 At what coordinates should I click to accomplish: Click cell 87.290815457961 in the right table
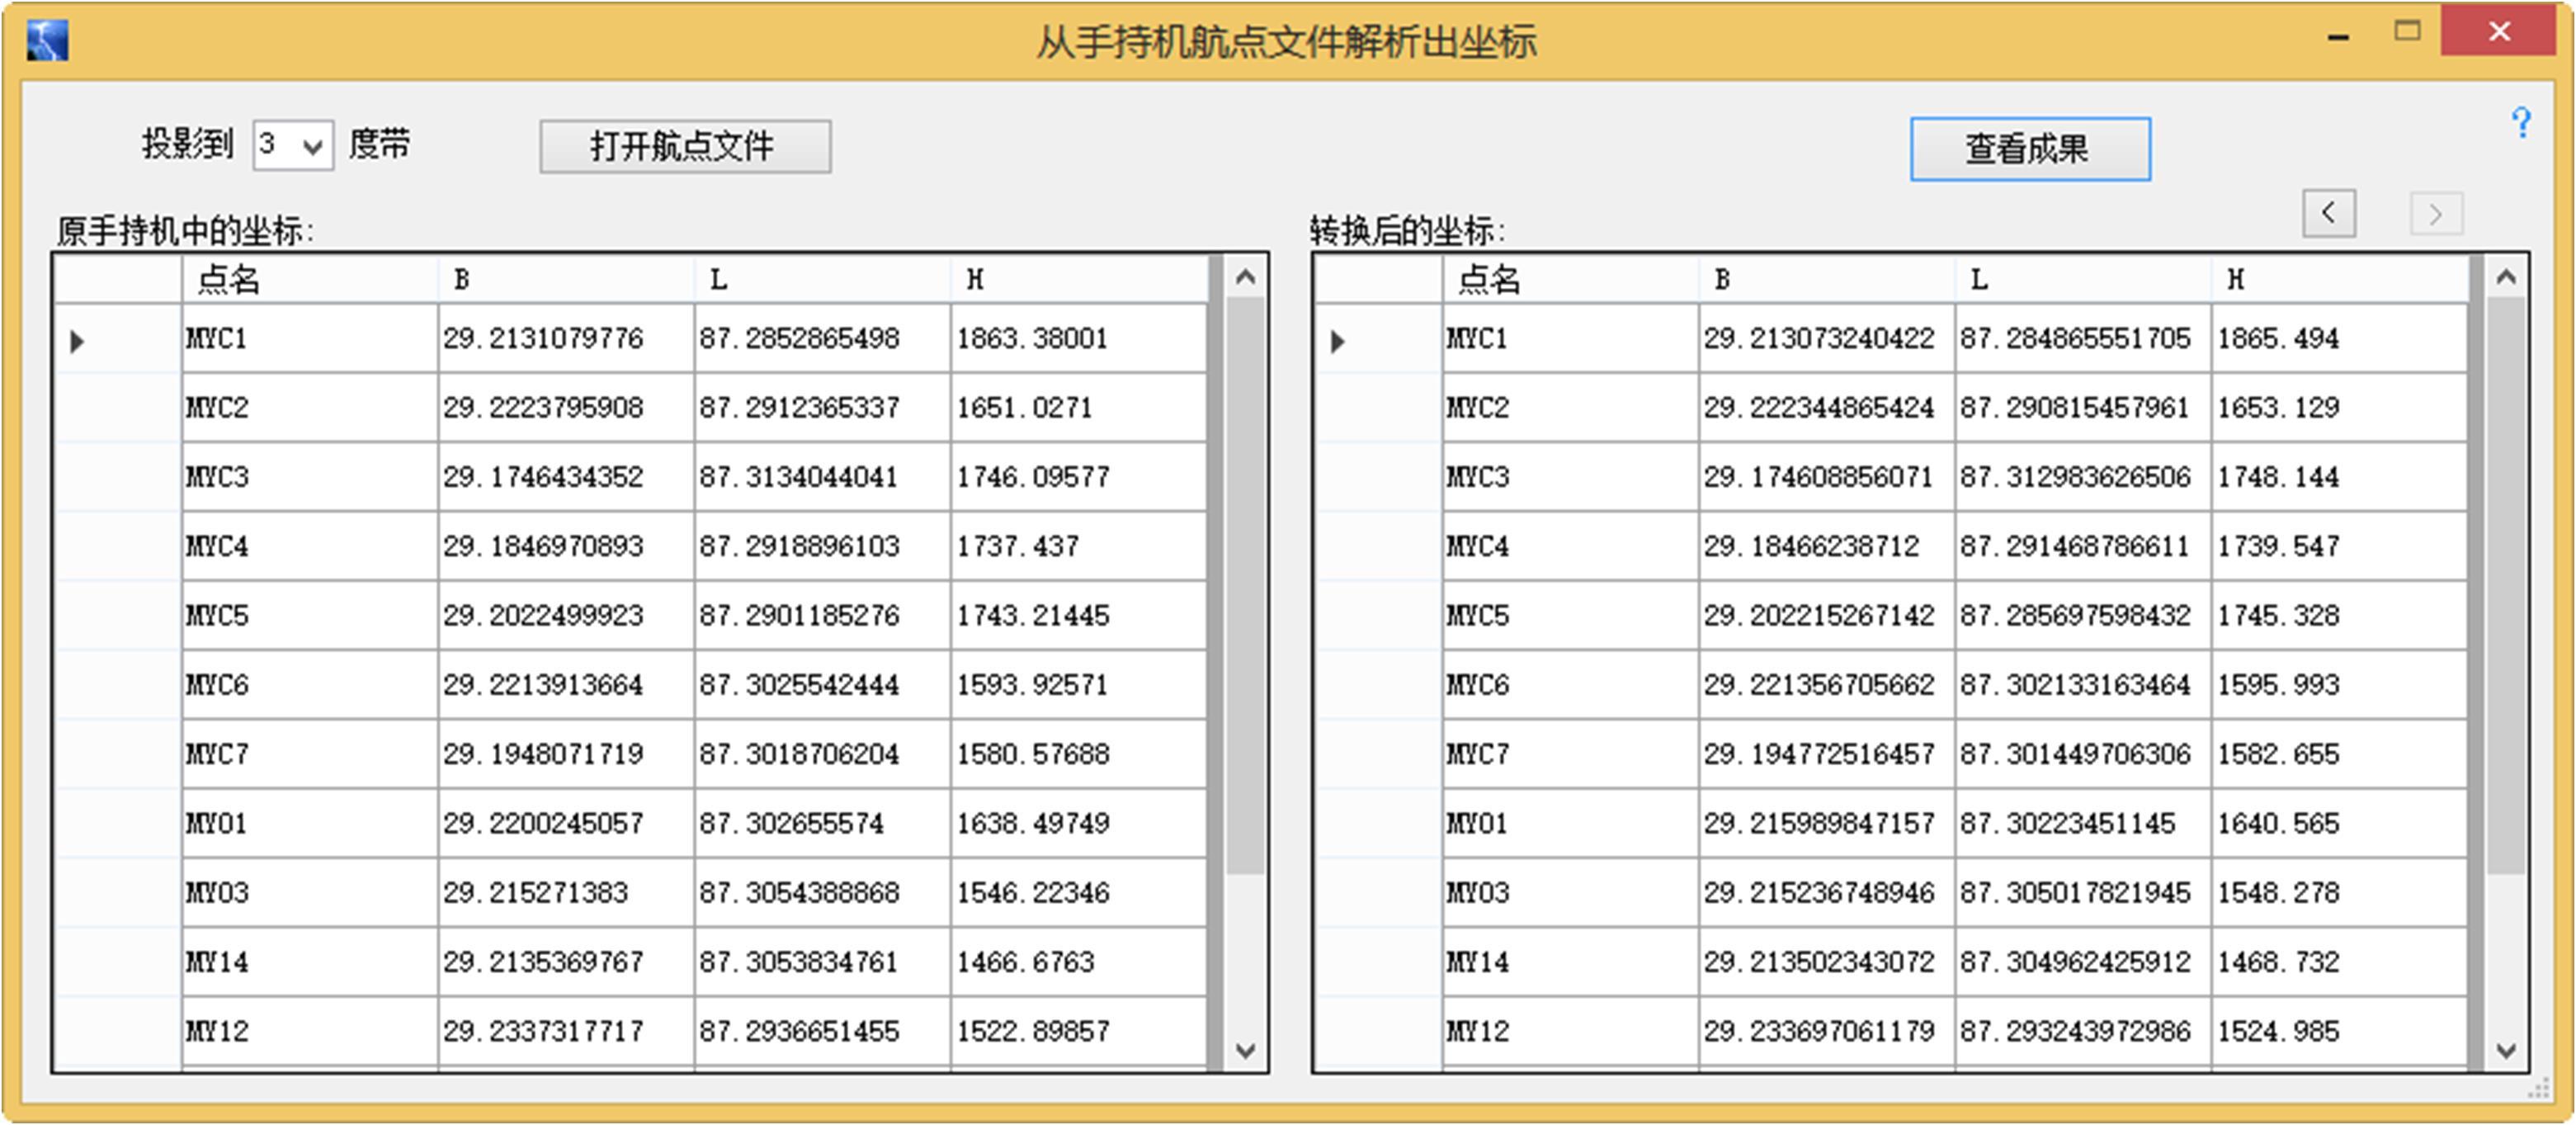[2083, 408]
